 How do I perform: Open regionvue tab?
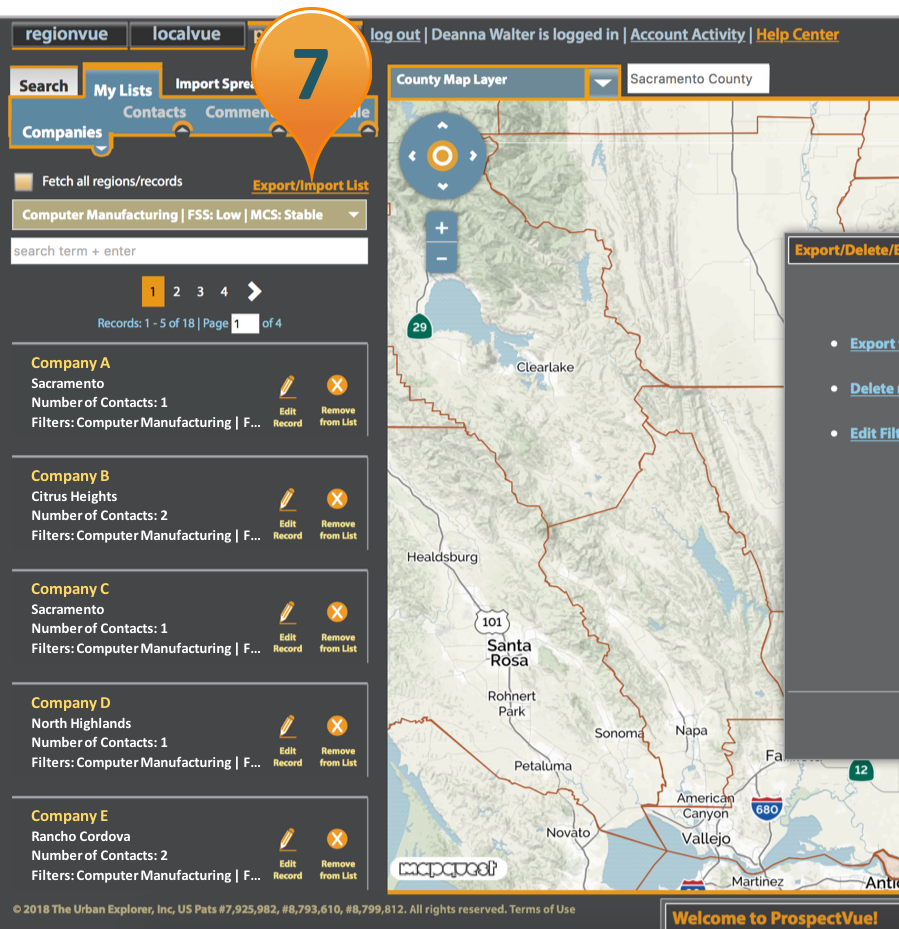69,34
